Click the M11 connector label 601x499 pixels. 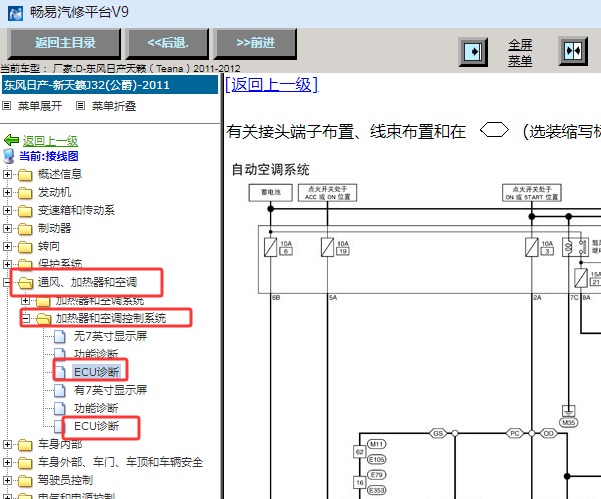point(377,444)
